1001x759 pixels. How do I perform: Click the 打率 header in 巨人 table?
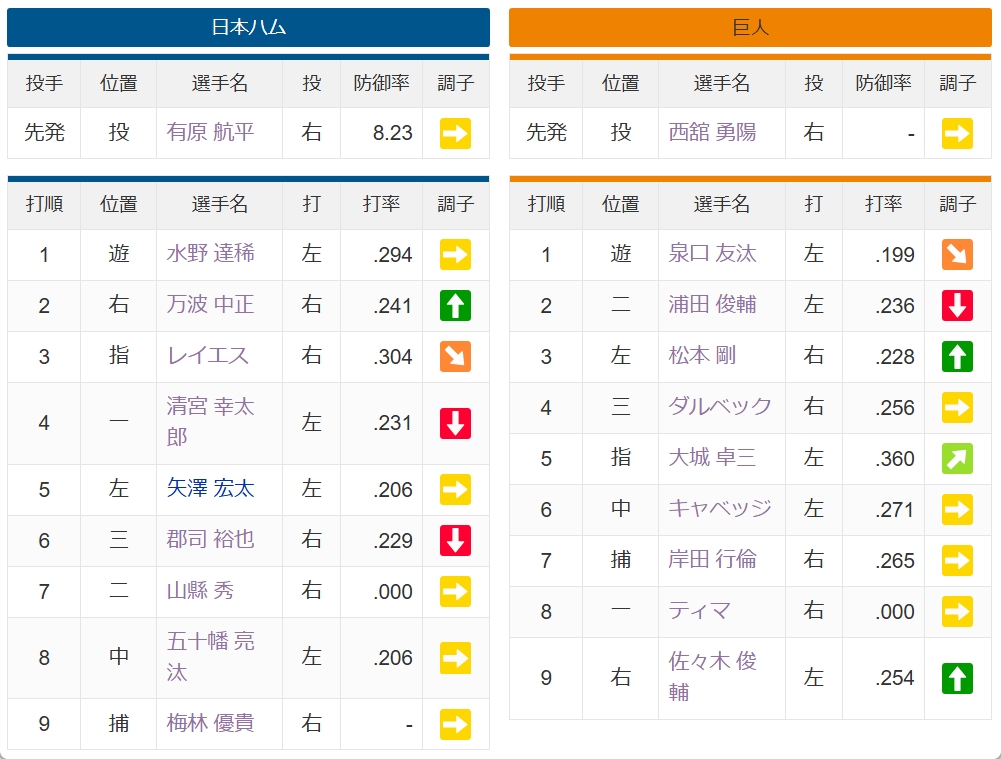coord(883,204)
